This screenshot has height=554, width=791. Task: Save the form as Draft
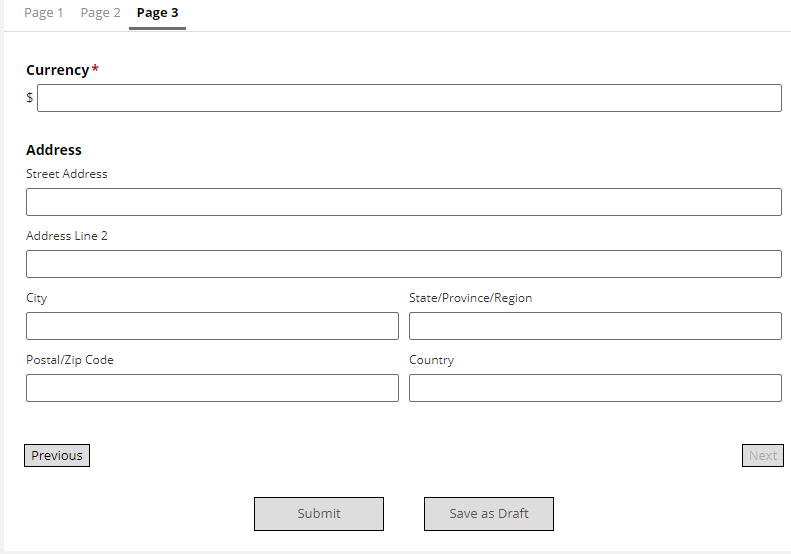[x=489, y=514]
